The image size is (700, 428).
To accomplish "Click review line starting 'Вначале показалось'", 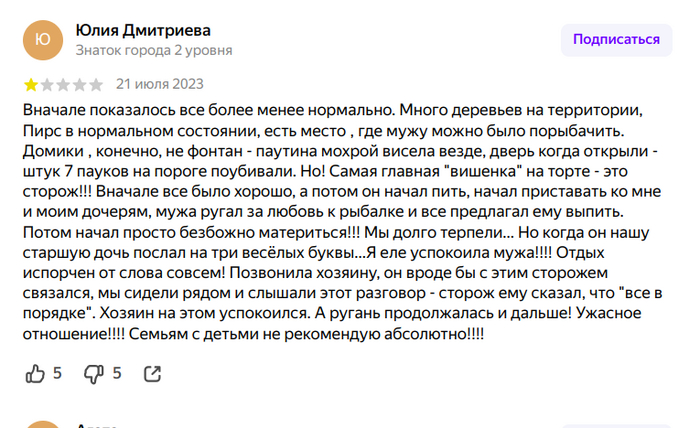I will (333, 110).
